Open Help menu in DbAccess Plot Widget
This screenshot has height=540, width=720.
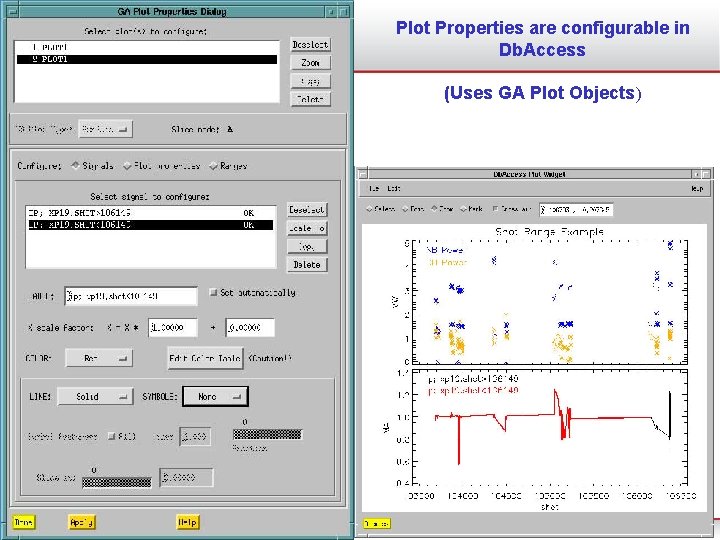click(697, 189)
